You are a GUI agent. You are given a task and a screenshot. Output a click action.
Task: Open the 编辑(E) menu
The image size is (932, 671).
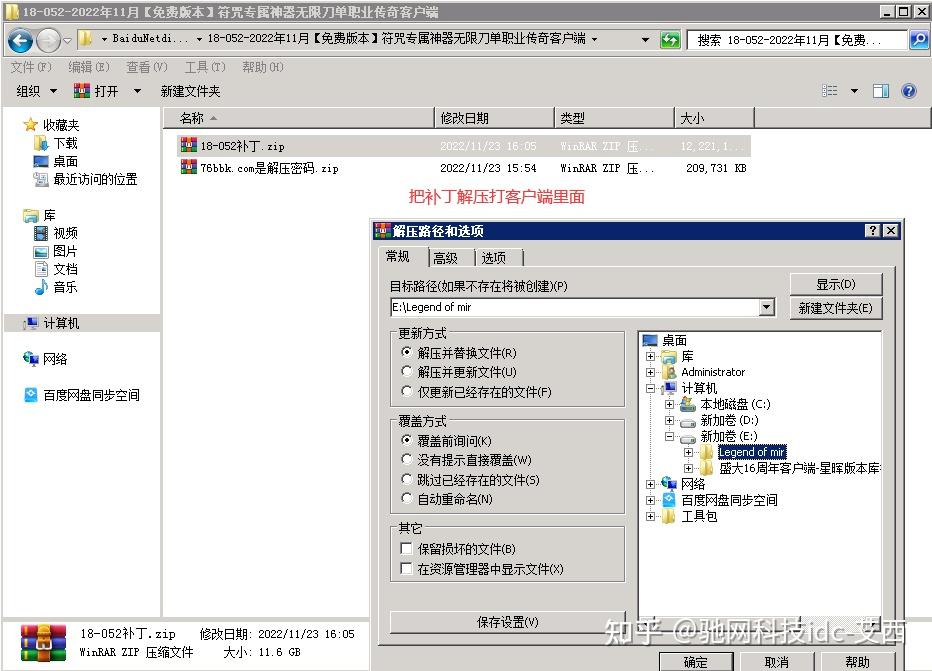coord(89,67)
